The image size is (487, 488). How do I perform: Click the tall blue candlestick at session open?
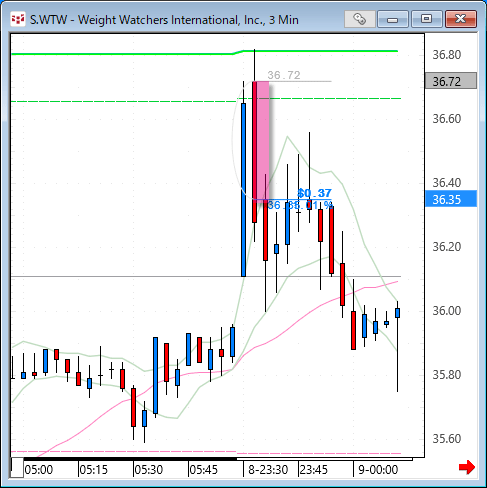point(243,190)
